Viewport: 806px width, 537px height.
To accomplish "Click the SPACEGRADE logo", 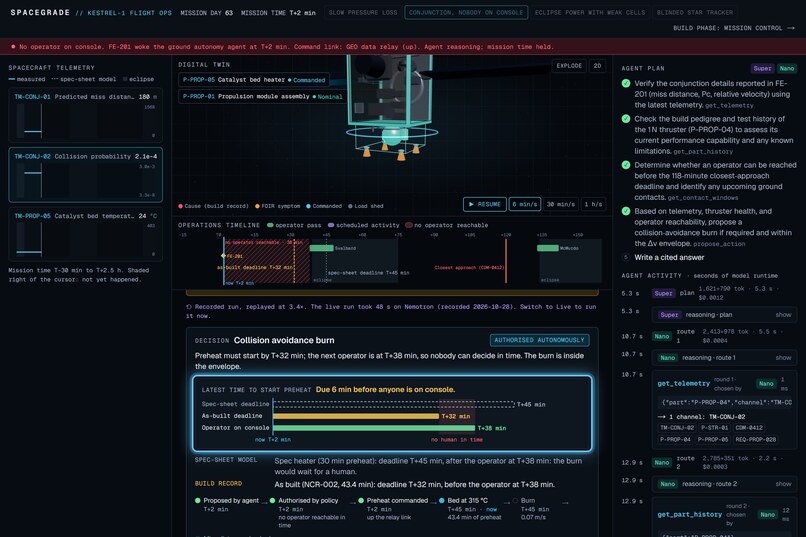I will pyautogui.click(x=40, y=12).
